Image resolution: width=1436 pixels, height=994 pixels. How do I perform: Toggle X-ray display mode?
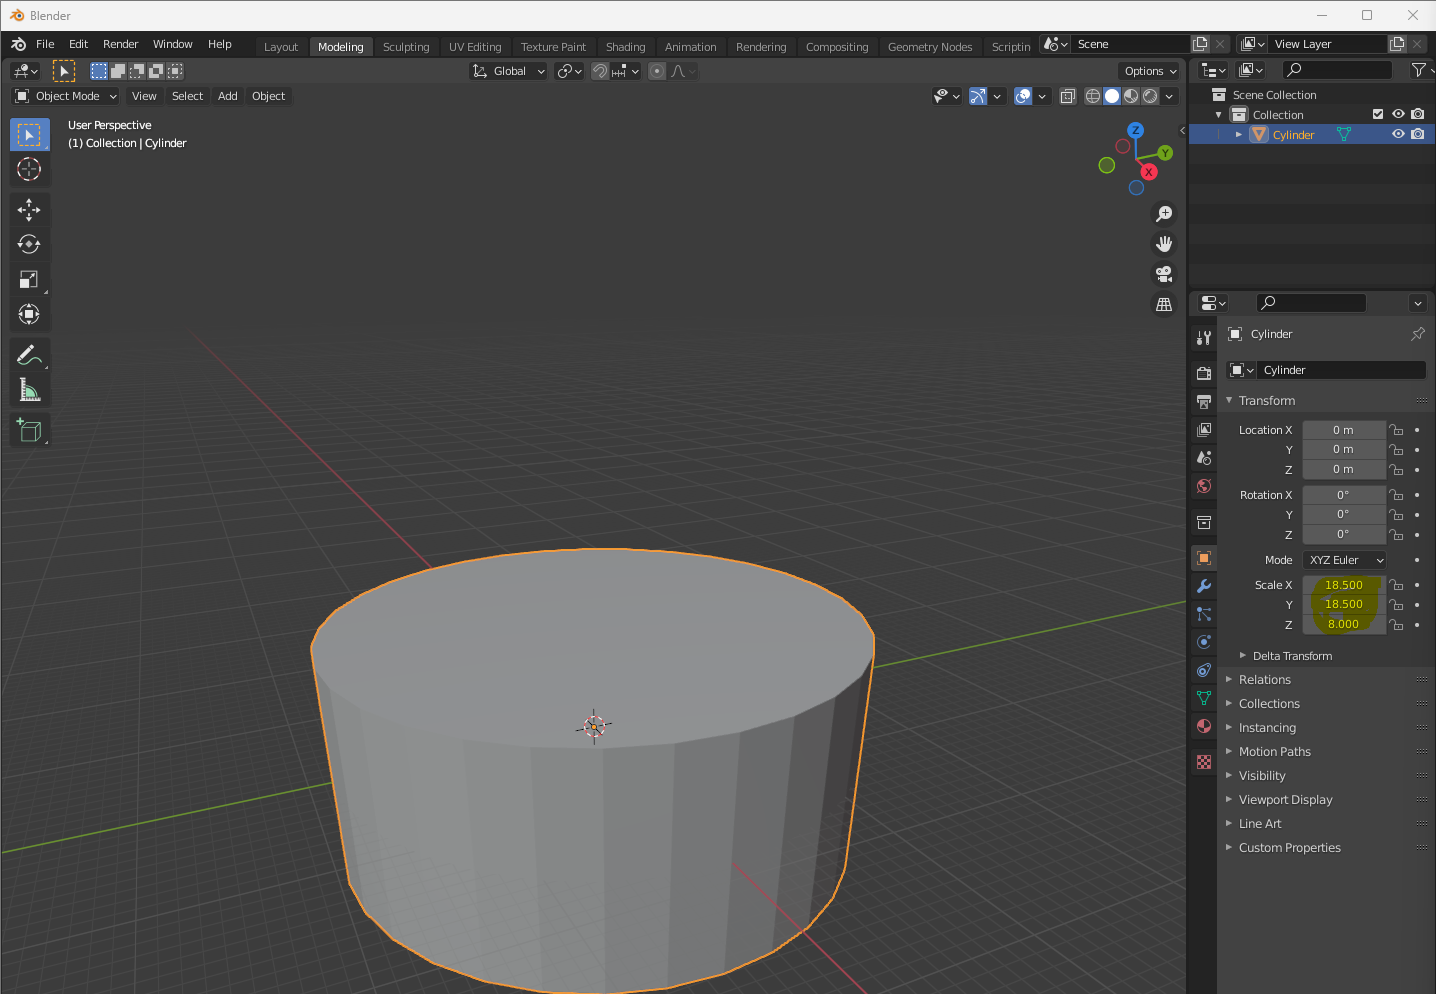(x=1068, y=96)
